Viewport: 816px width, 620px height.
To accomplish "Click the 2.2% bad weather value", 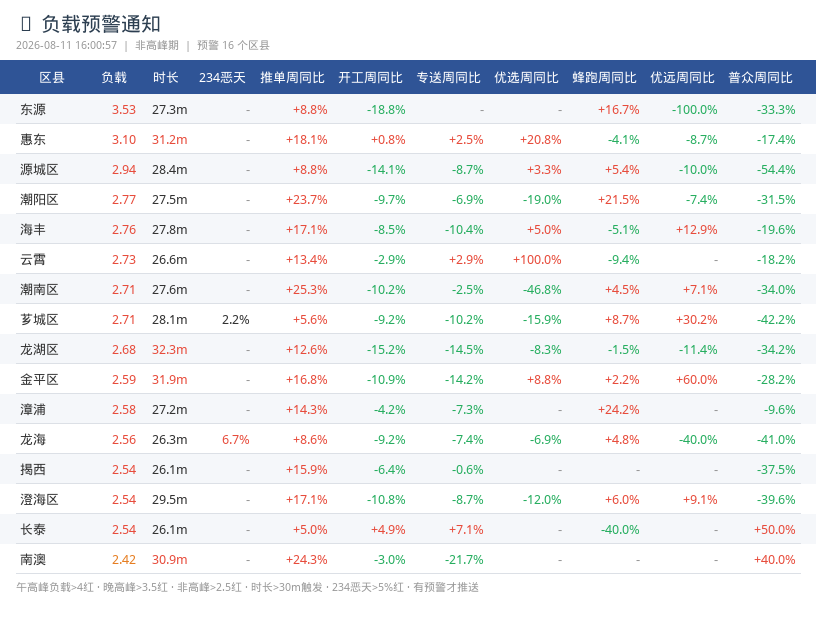I will 236,320.
